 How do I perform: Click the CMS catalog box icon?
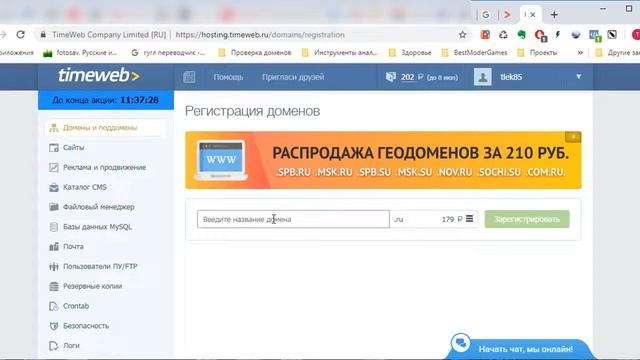[54, 187]
